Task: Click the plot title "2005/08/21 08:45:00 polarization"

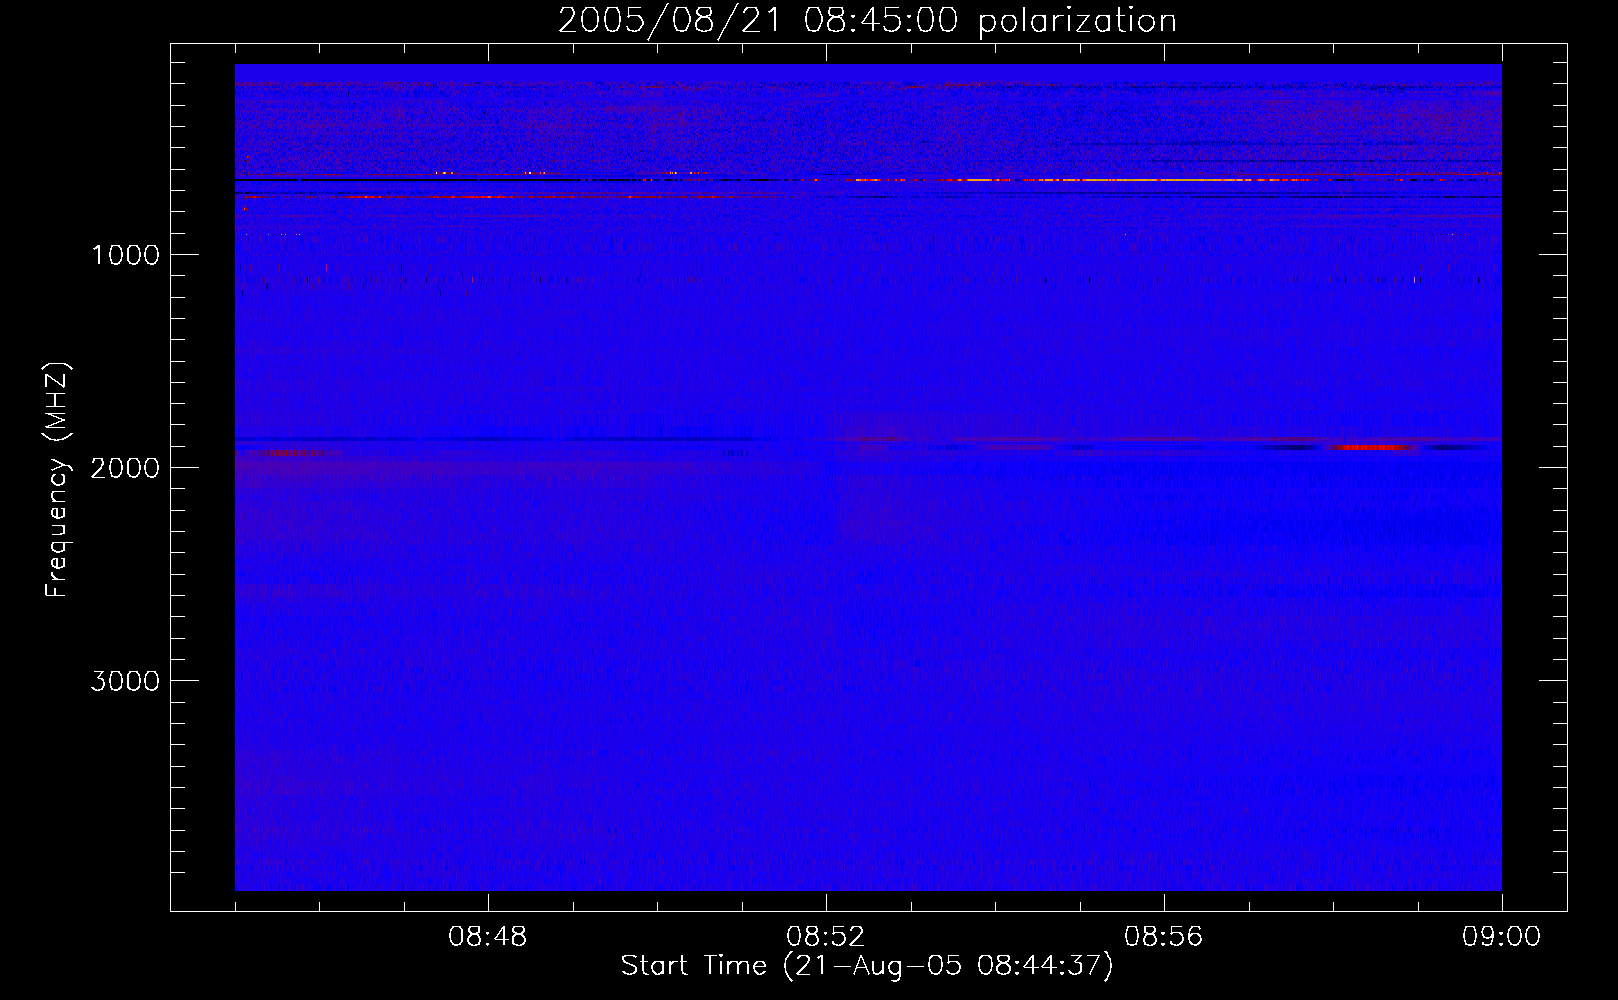Action: (x=867, y=21)
